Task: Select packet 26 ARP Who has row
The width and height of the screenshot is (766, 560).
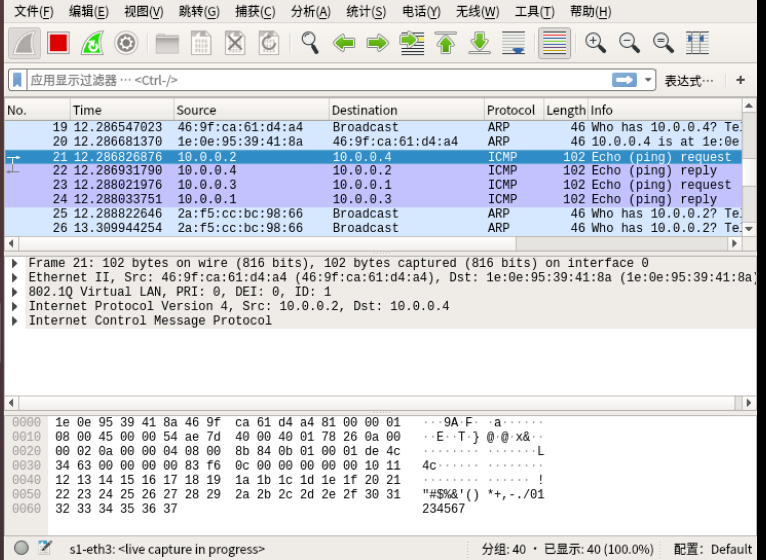Action: point(373,228)
